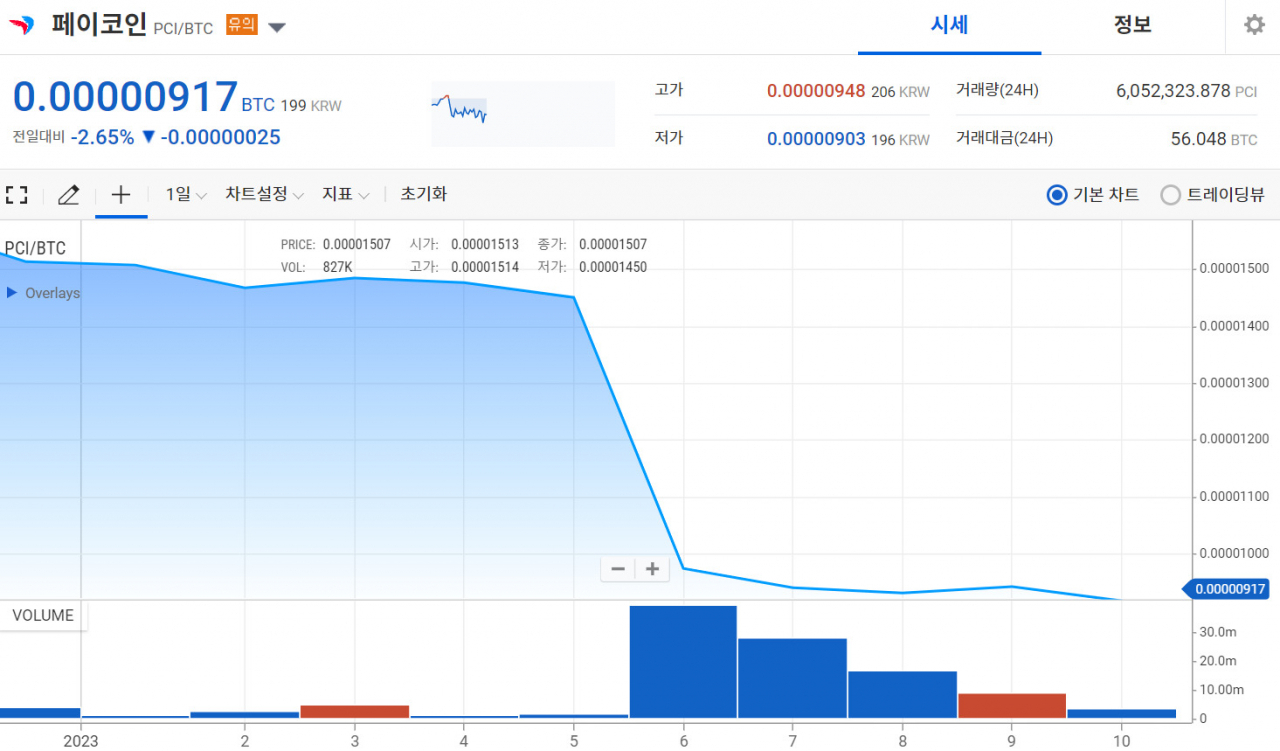Open the 지표 indicators dropdown
This screenshot has width=1280, height=751.
340,195
